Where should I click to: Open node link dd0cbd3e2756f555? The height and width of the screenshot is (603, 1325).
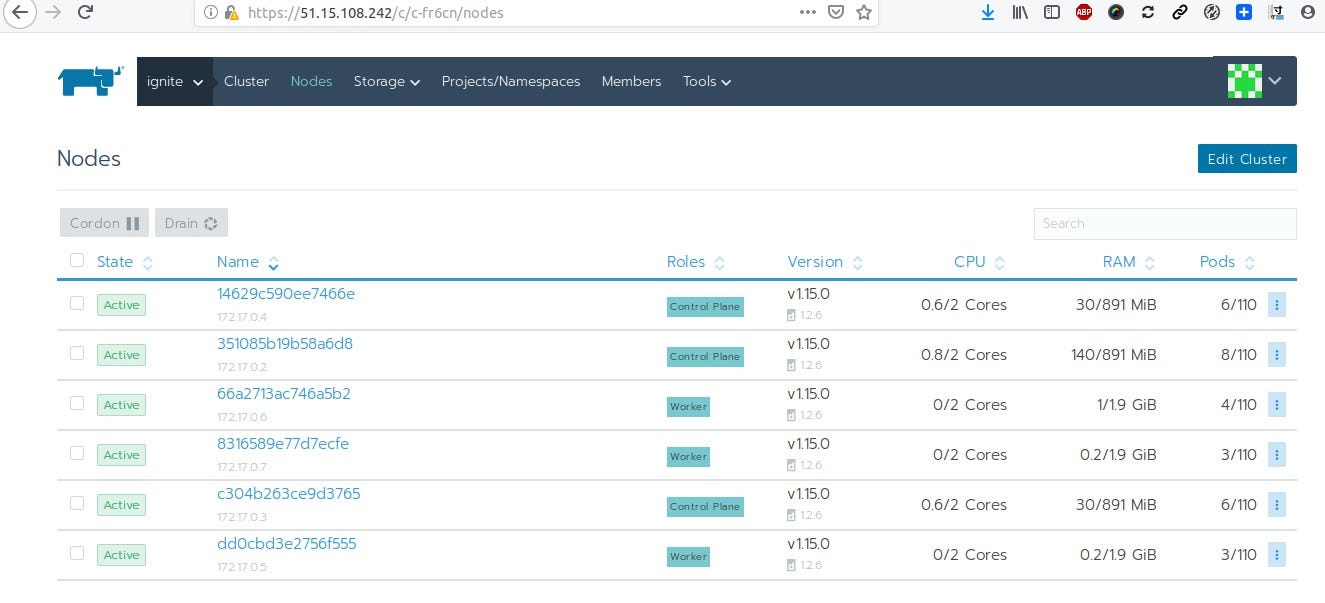click(x=287, y=544)
